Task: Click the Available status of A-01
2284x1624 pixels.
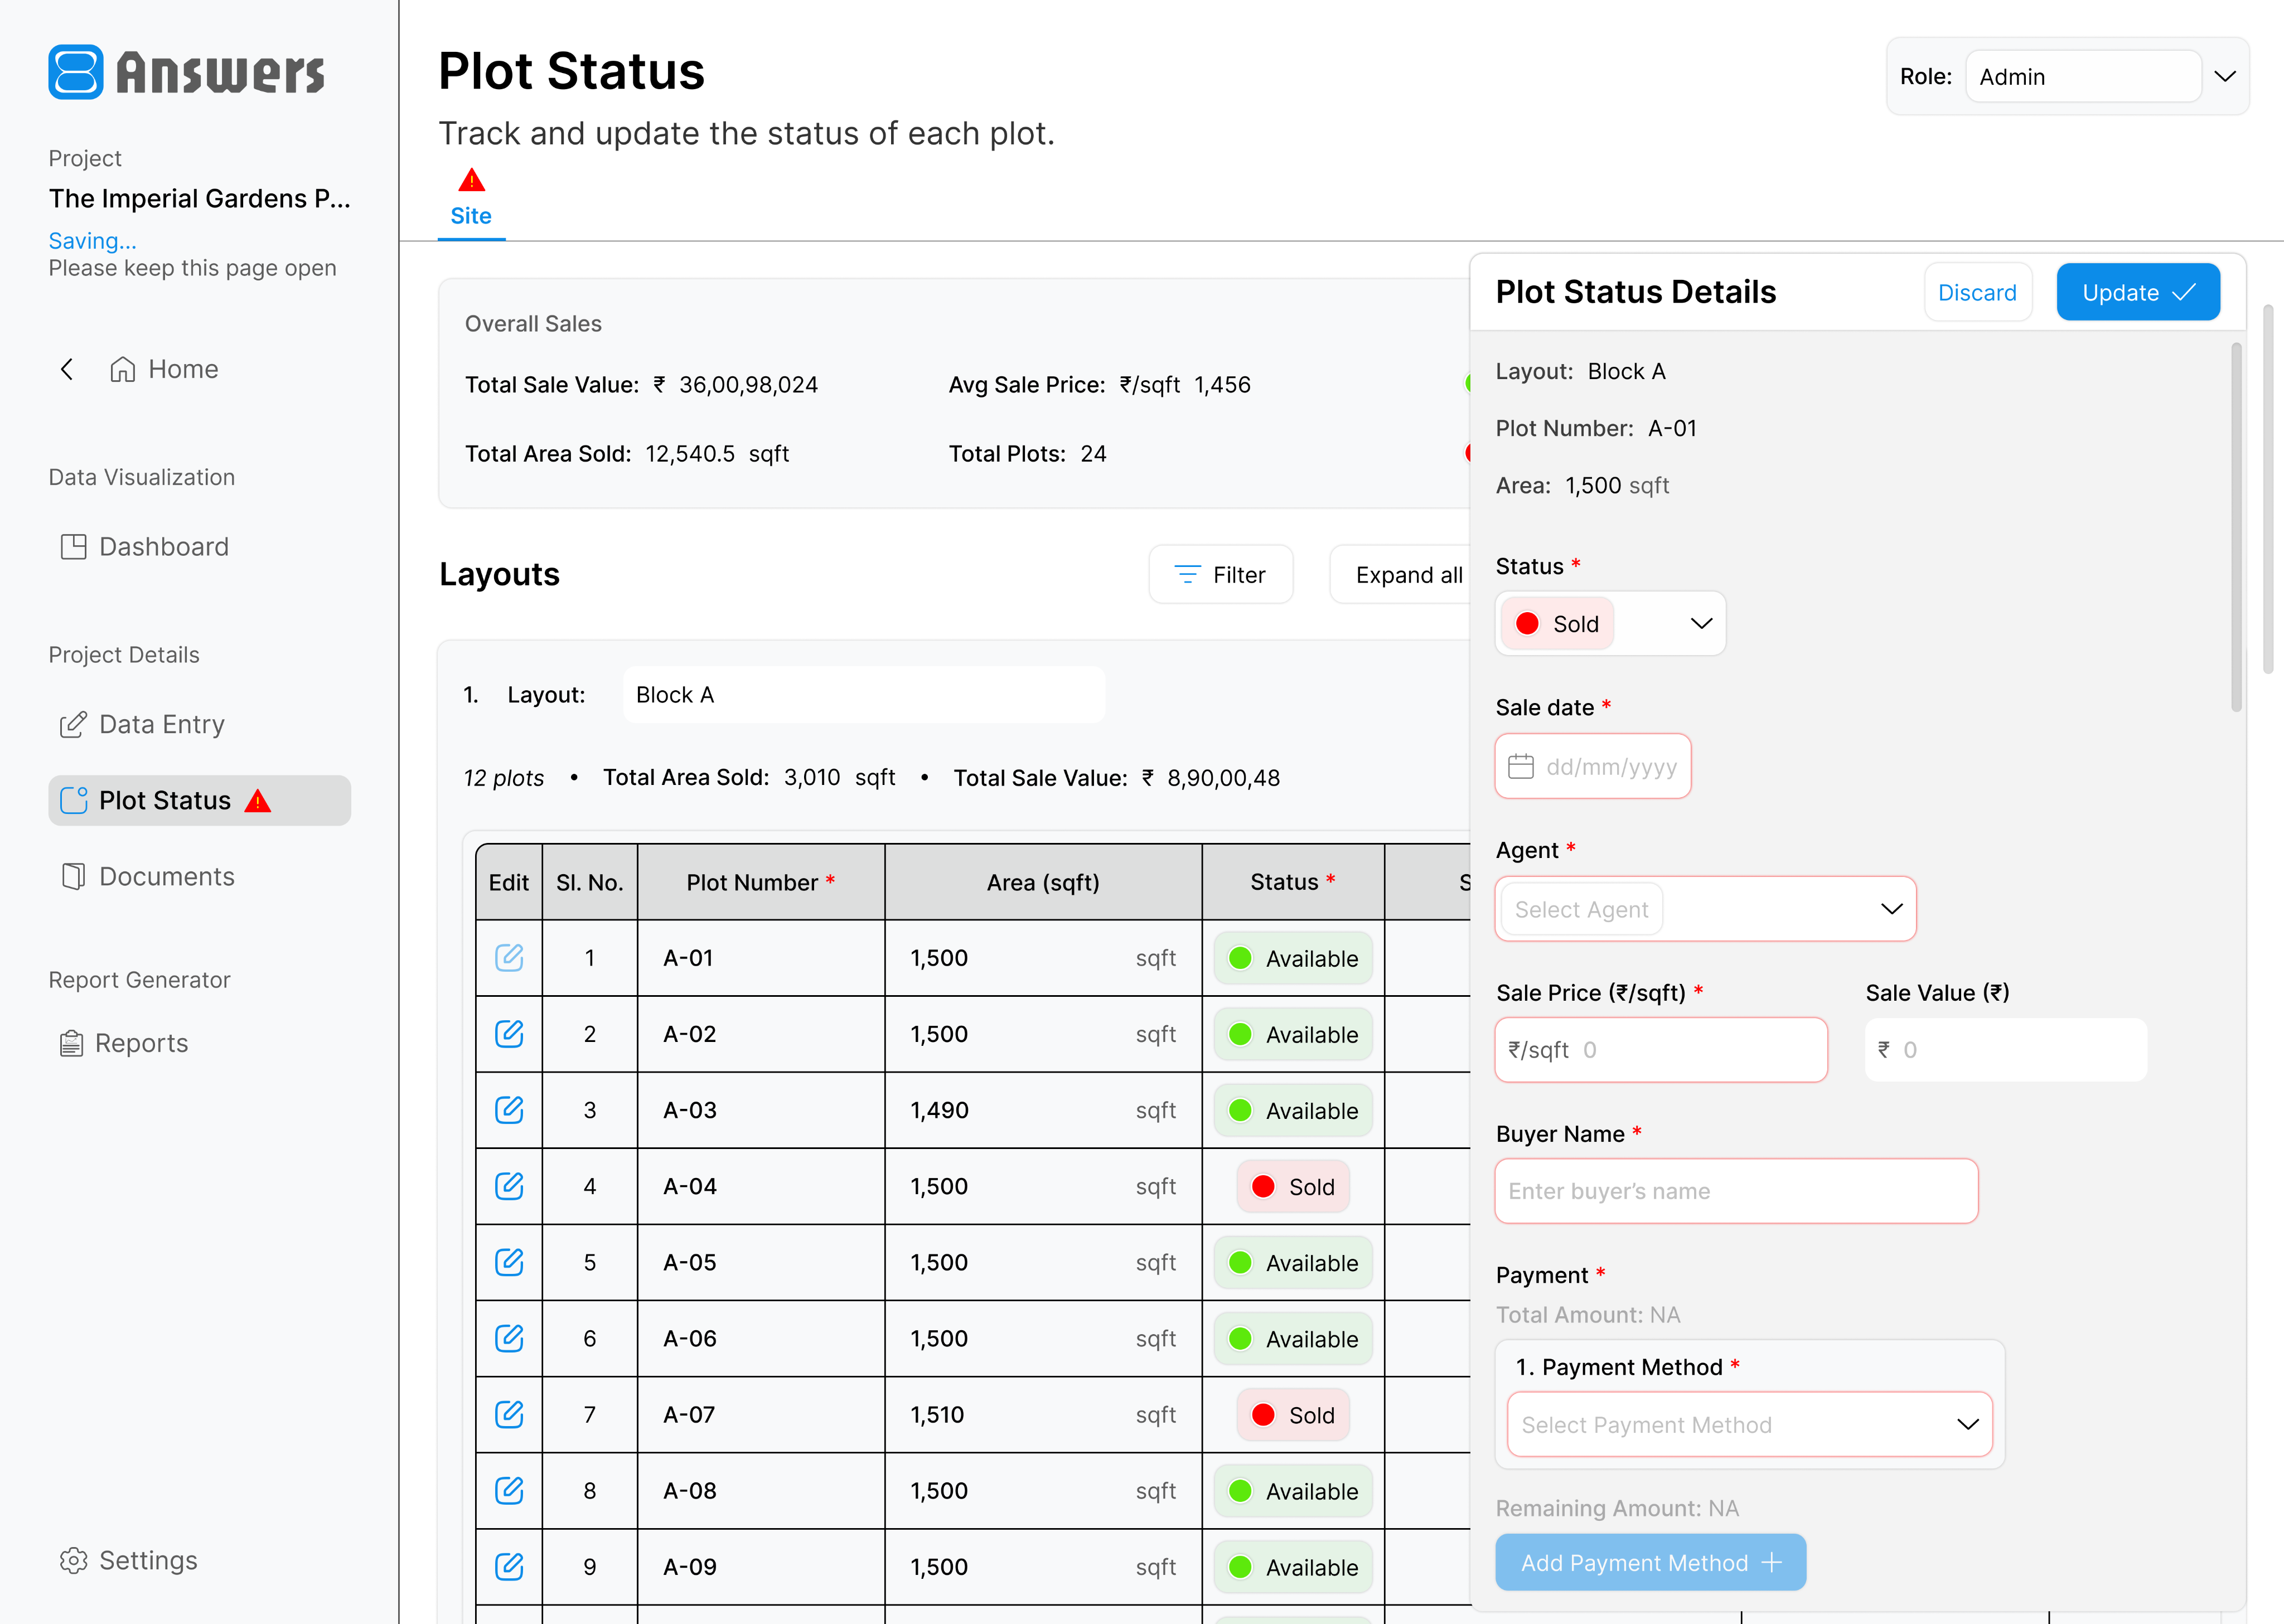Action: [x=1293, y=958]
